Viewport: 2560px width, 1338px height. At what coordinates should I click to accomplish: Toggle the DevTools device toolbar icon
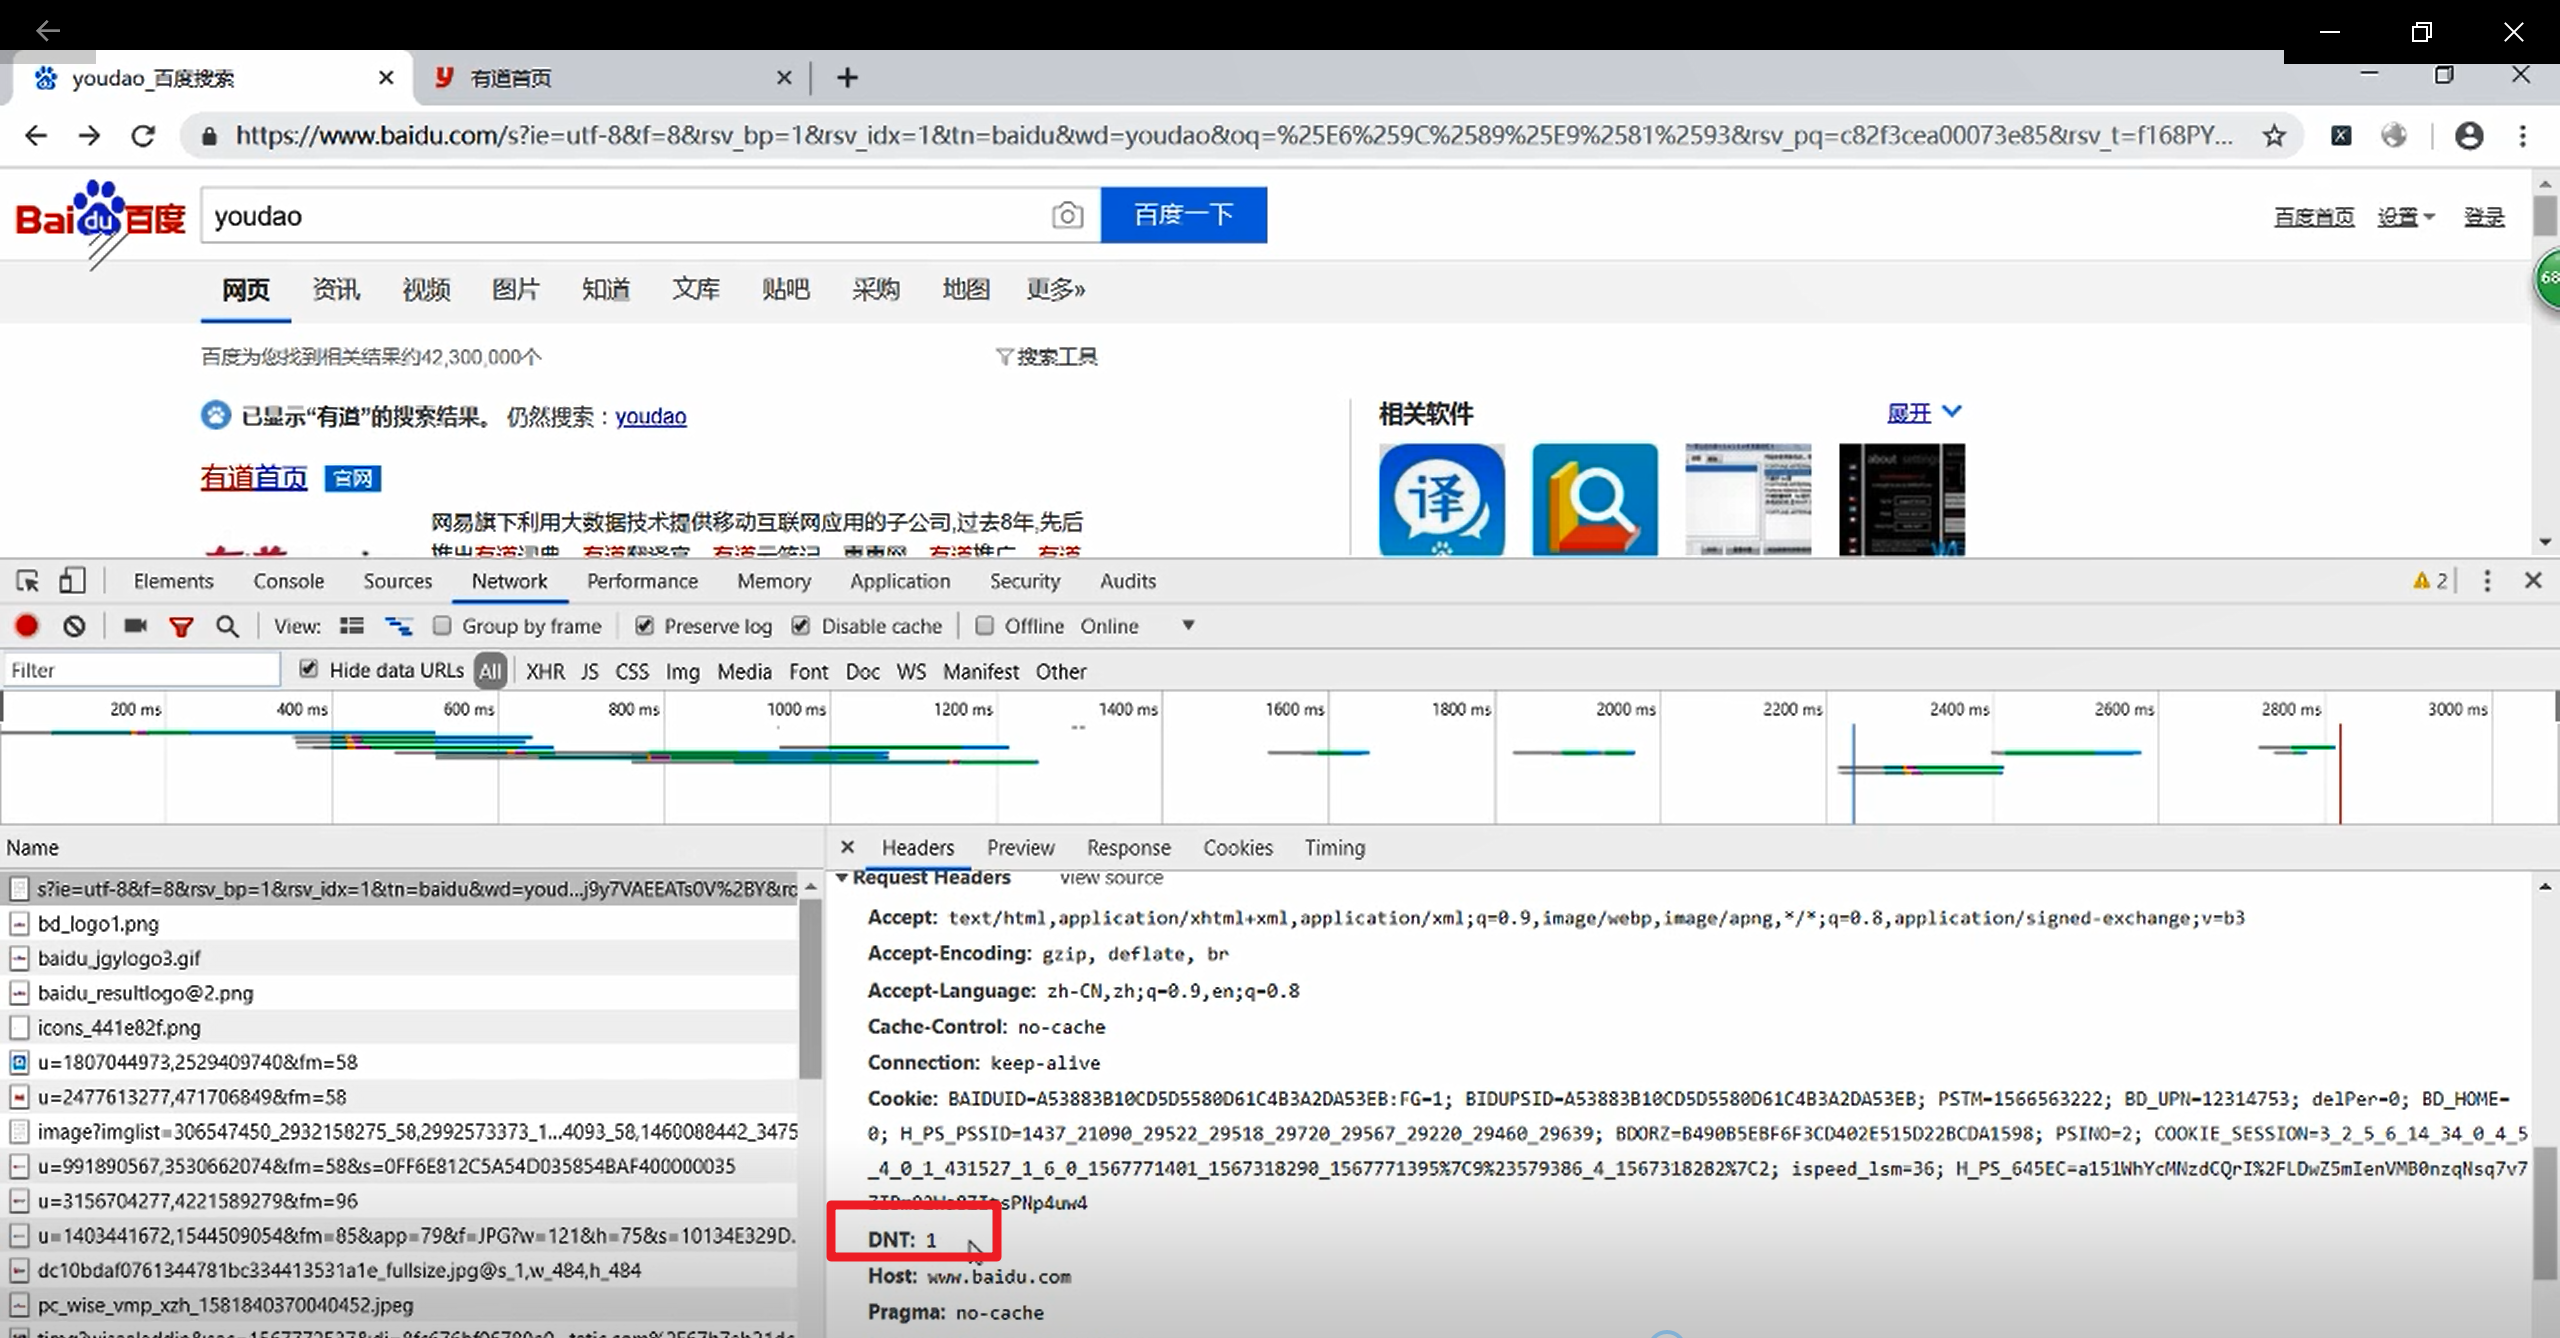tap(72, 581)
